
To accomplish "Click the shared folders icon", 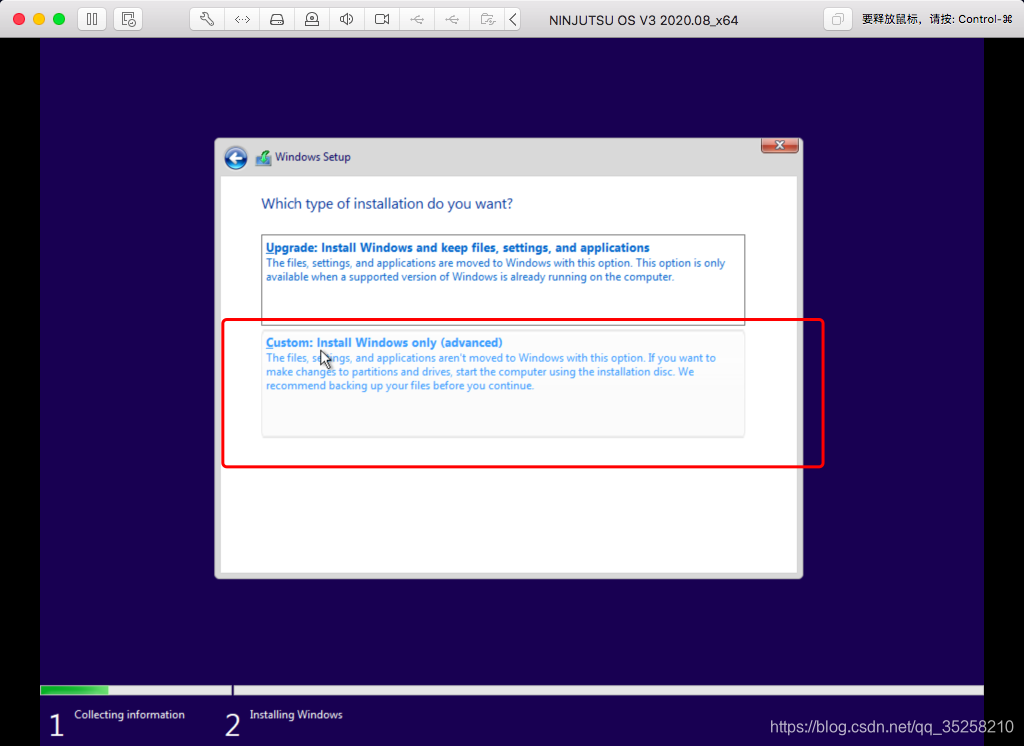I will 487,19.
